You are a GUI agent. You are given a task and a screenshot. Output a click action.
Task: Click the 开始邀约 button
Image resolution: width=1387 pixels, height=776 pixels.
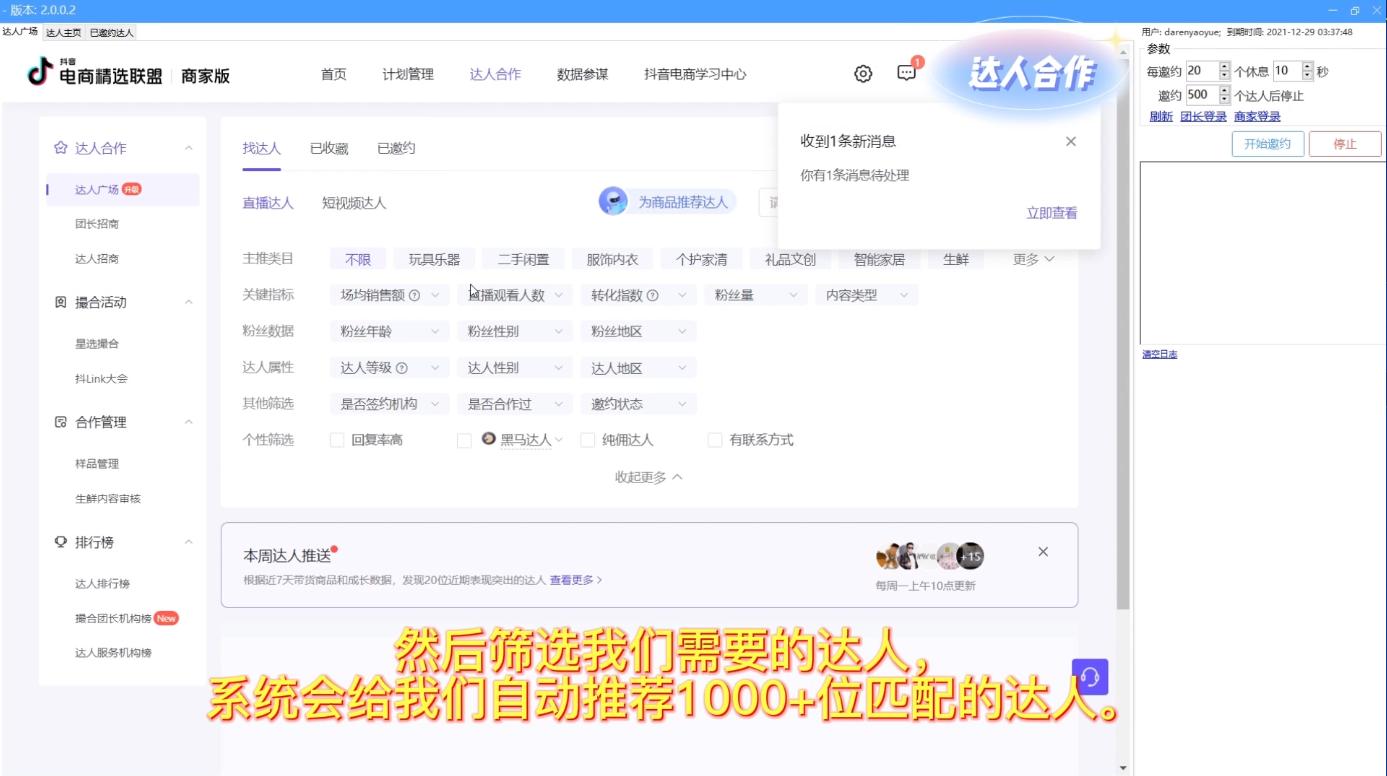(x=1266, y=143)
